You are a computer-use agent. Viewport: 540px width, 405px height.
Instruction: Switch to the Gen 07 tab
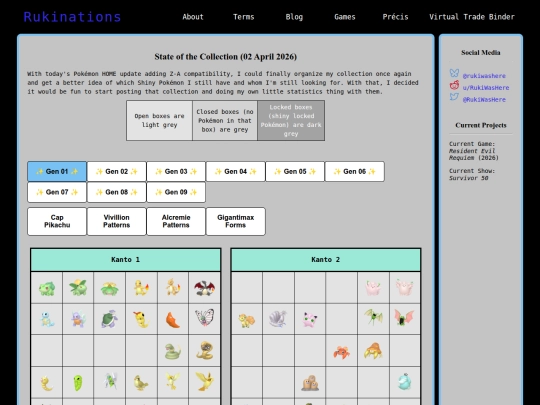point(57,192)
